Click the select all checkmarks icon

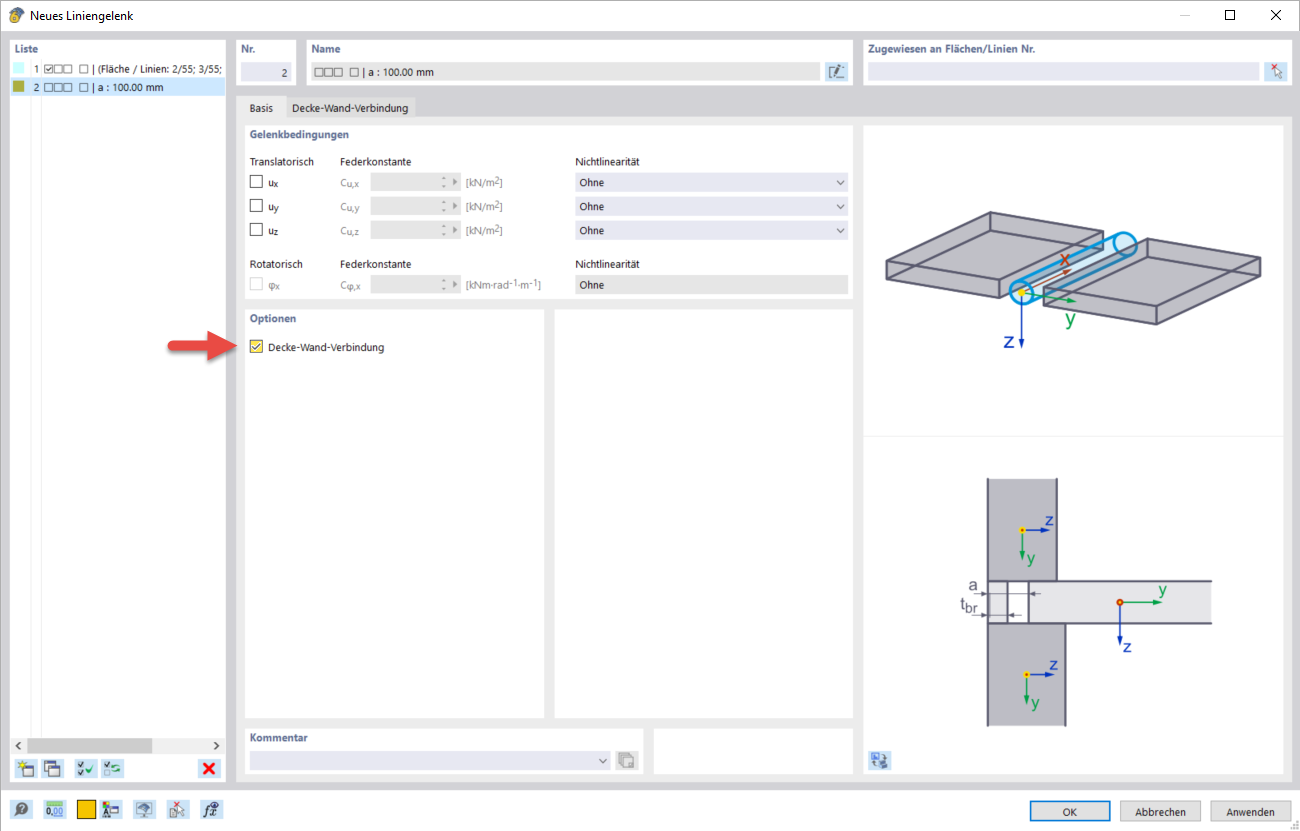pyautogui.click(x=86, y=768)
